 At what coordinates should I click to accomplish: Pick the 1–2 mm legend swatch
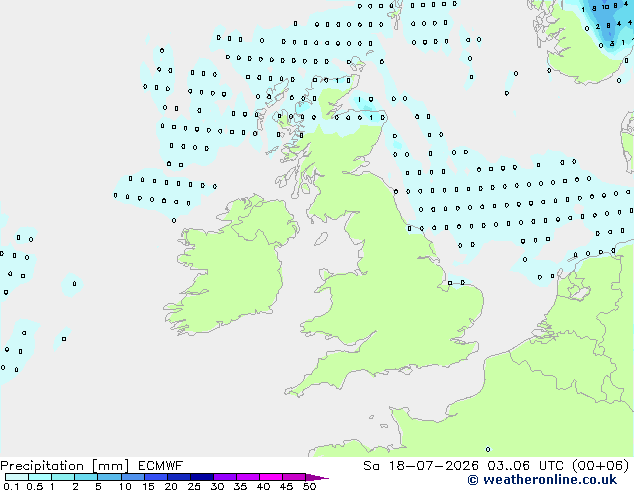click(63, 477)
